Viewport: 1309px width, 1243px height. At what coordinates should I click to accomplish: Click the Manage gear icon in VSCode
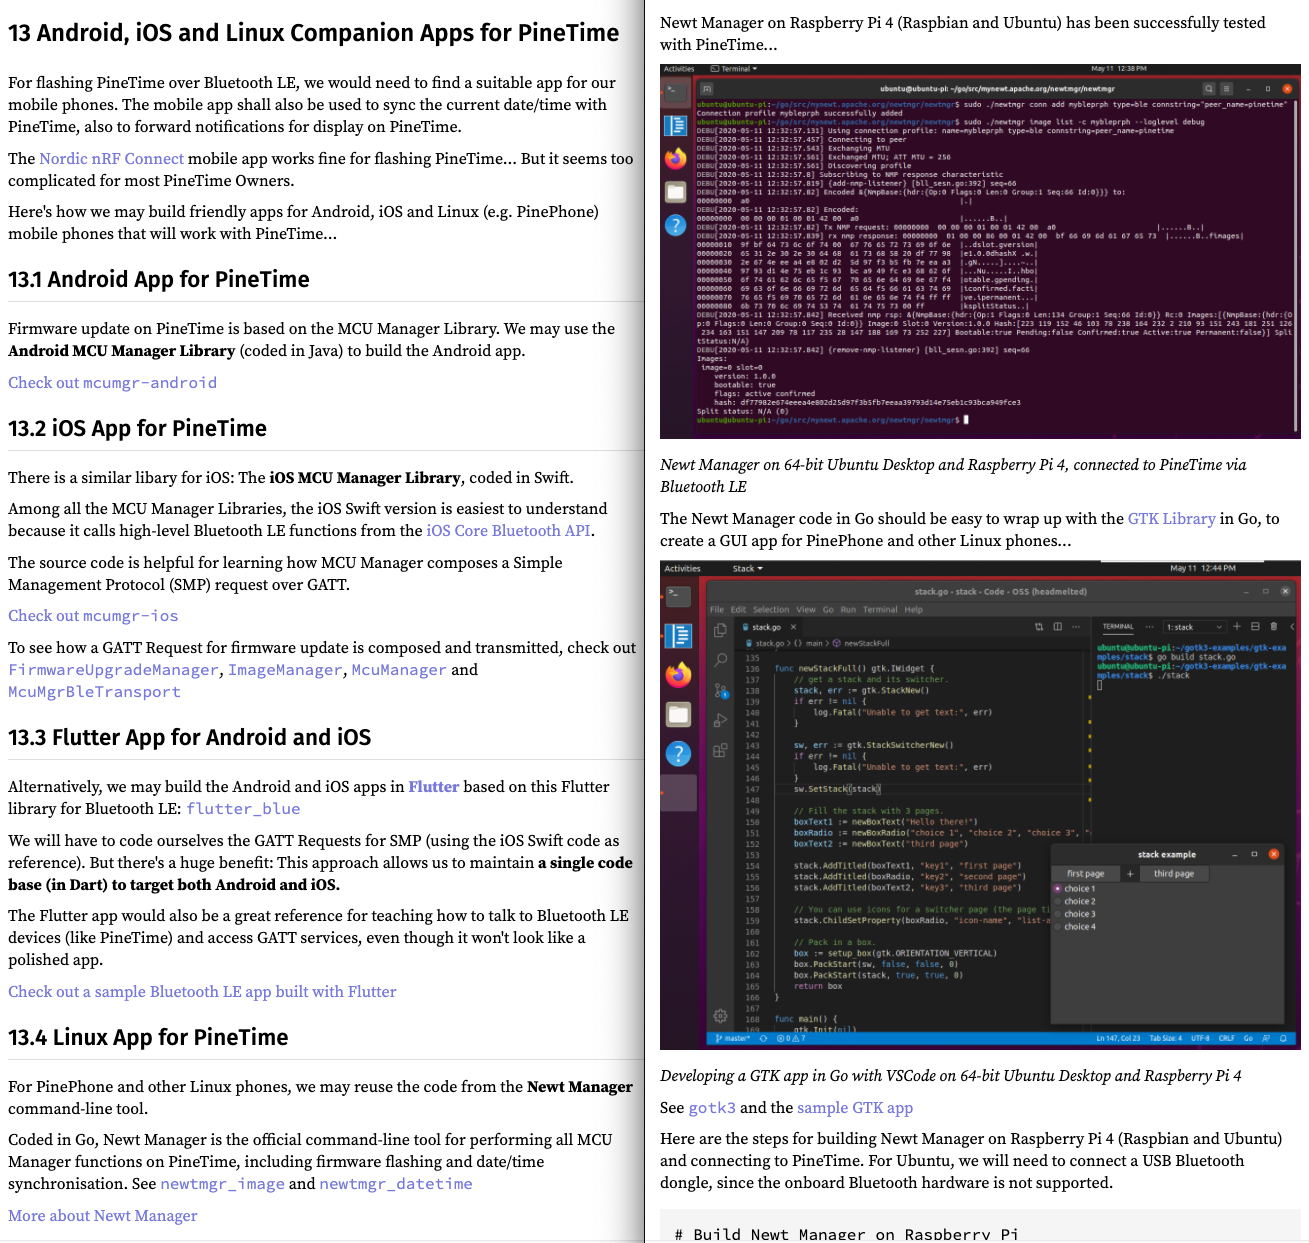tap(720, 1016)
